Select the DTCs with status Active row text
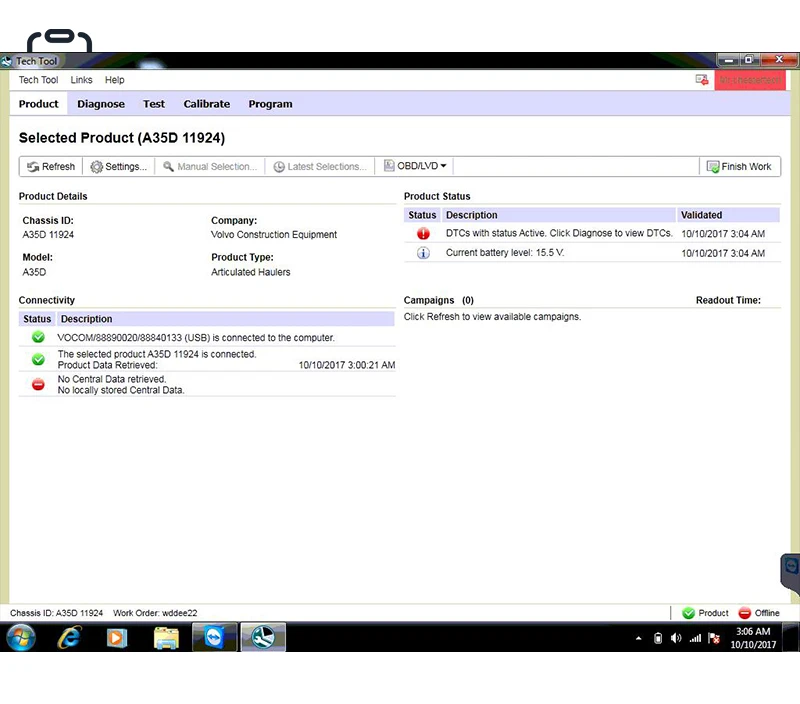The image size is (800, 704). click(x=559, y=233)
